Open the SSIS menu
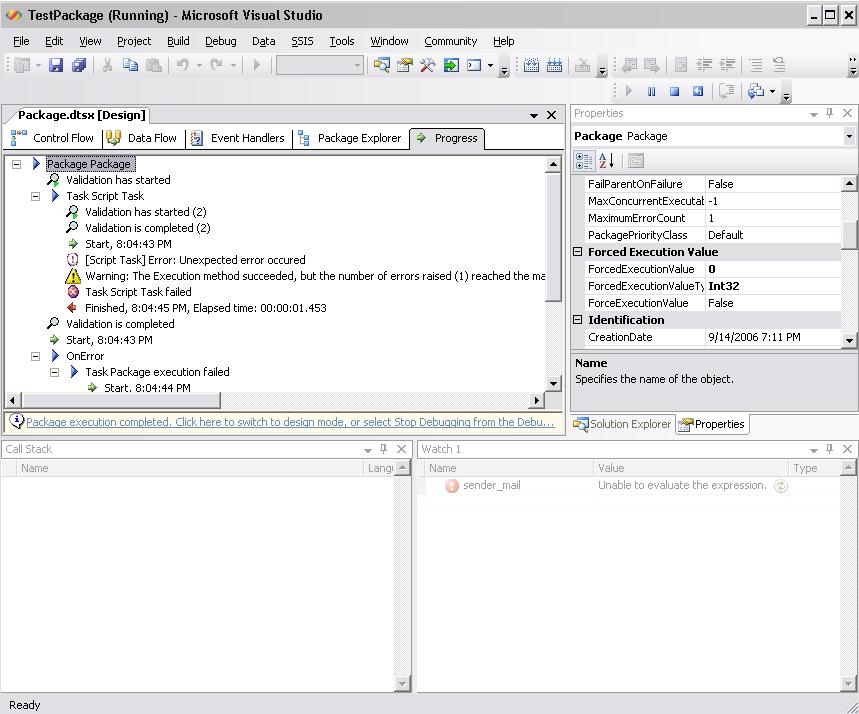This screenshot has width=859, height=714. tap(301, 41)
